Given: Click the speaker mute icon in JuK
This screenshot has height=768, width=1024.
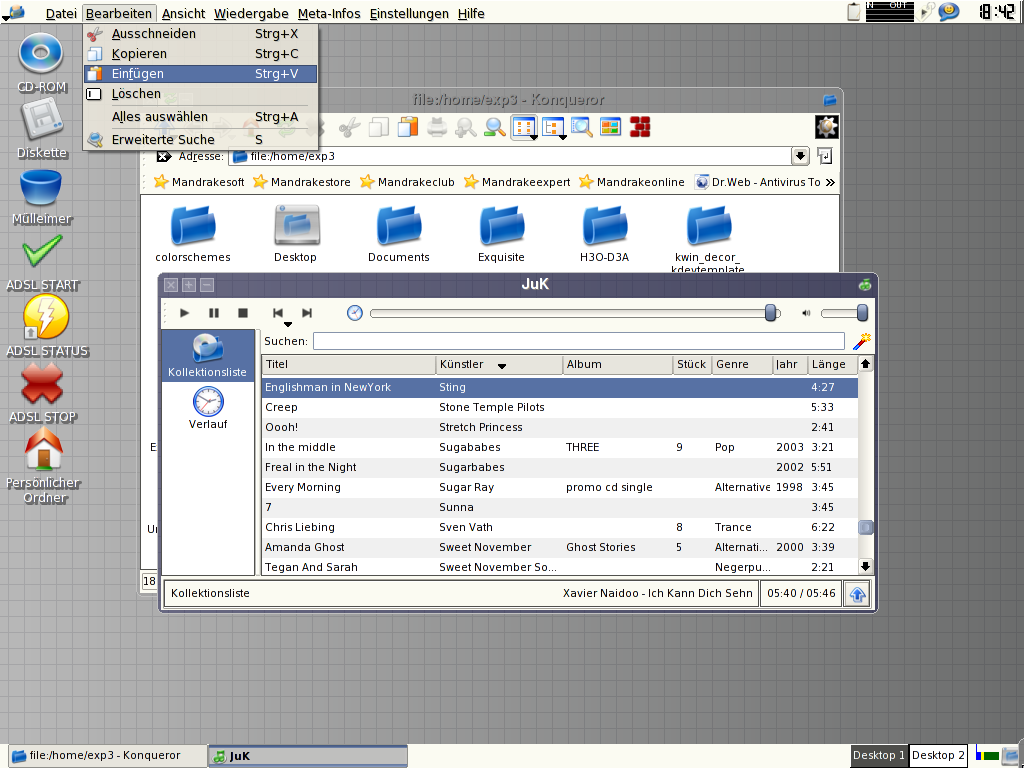Looking at the screenshot, I should pos(806,313).
